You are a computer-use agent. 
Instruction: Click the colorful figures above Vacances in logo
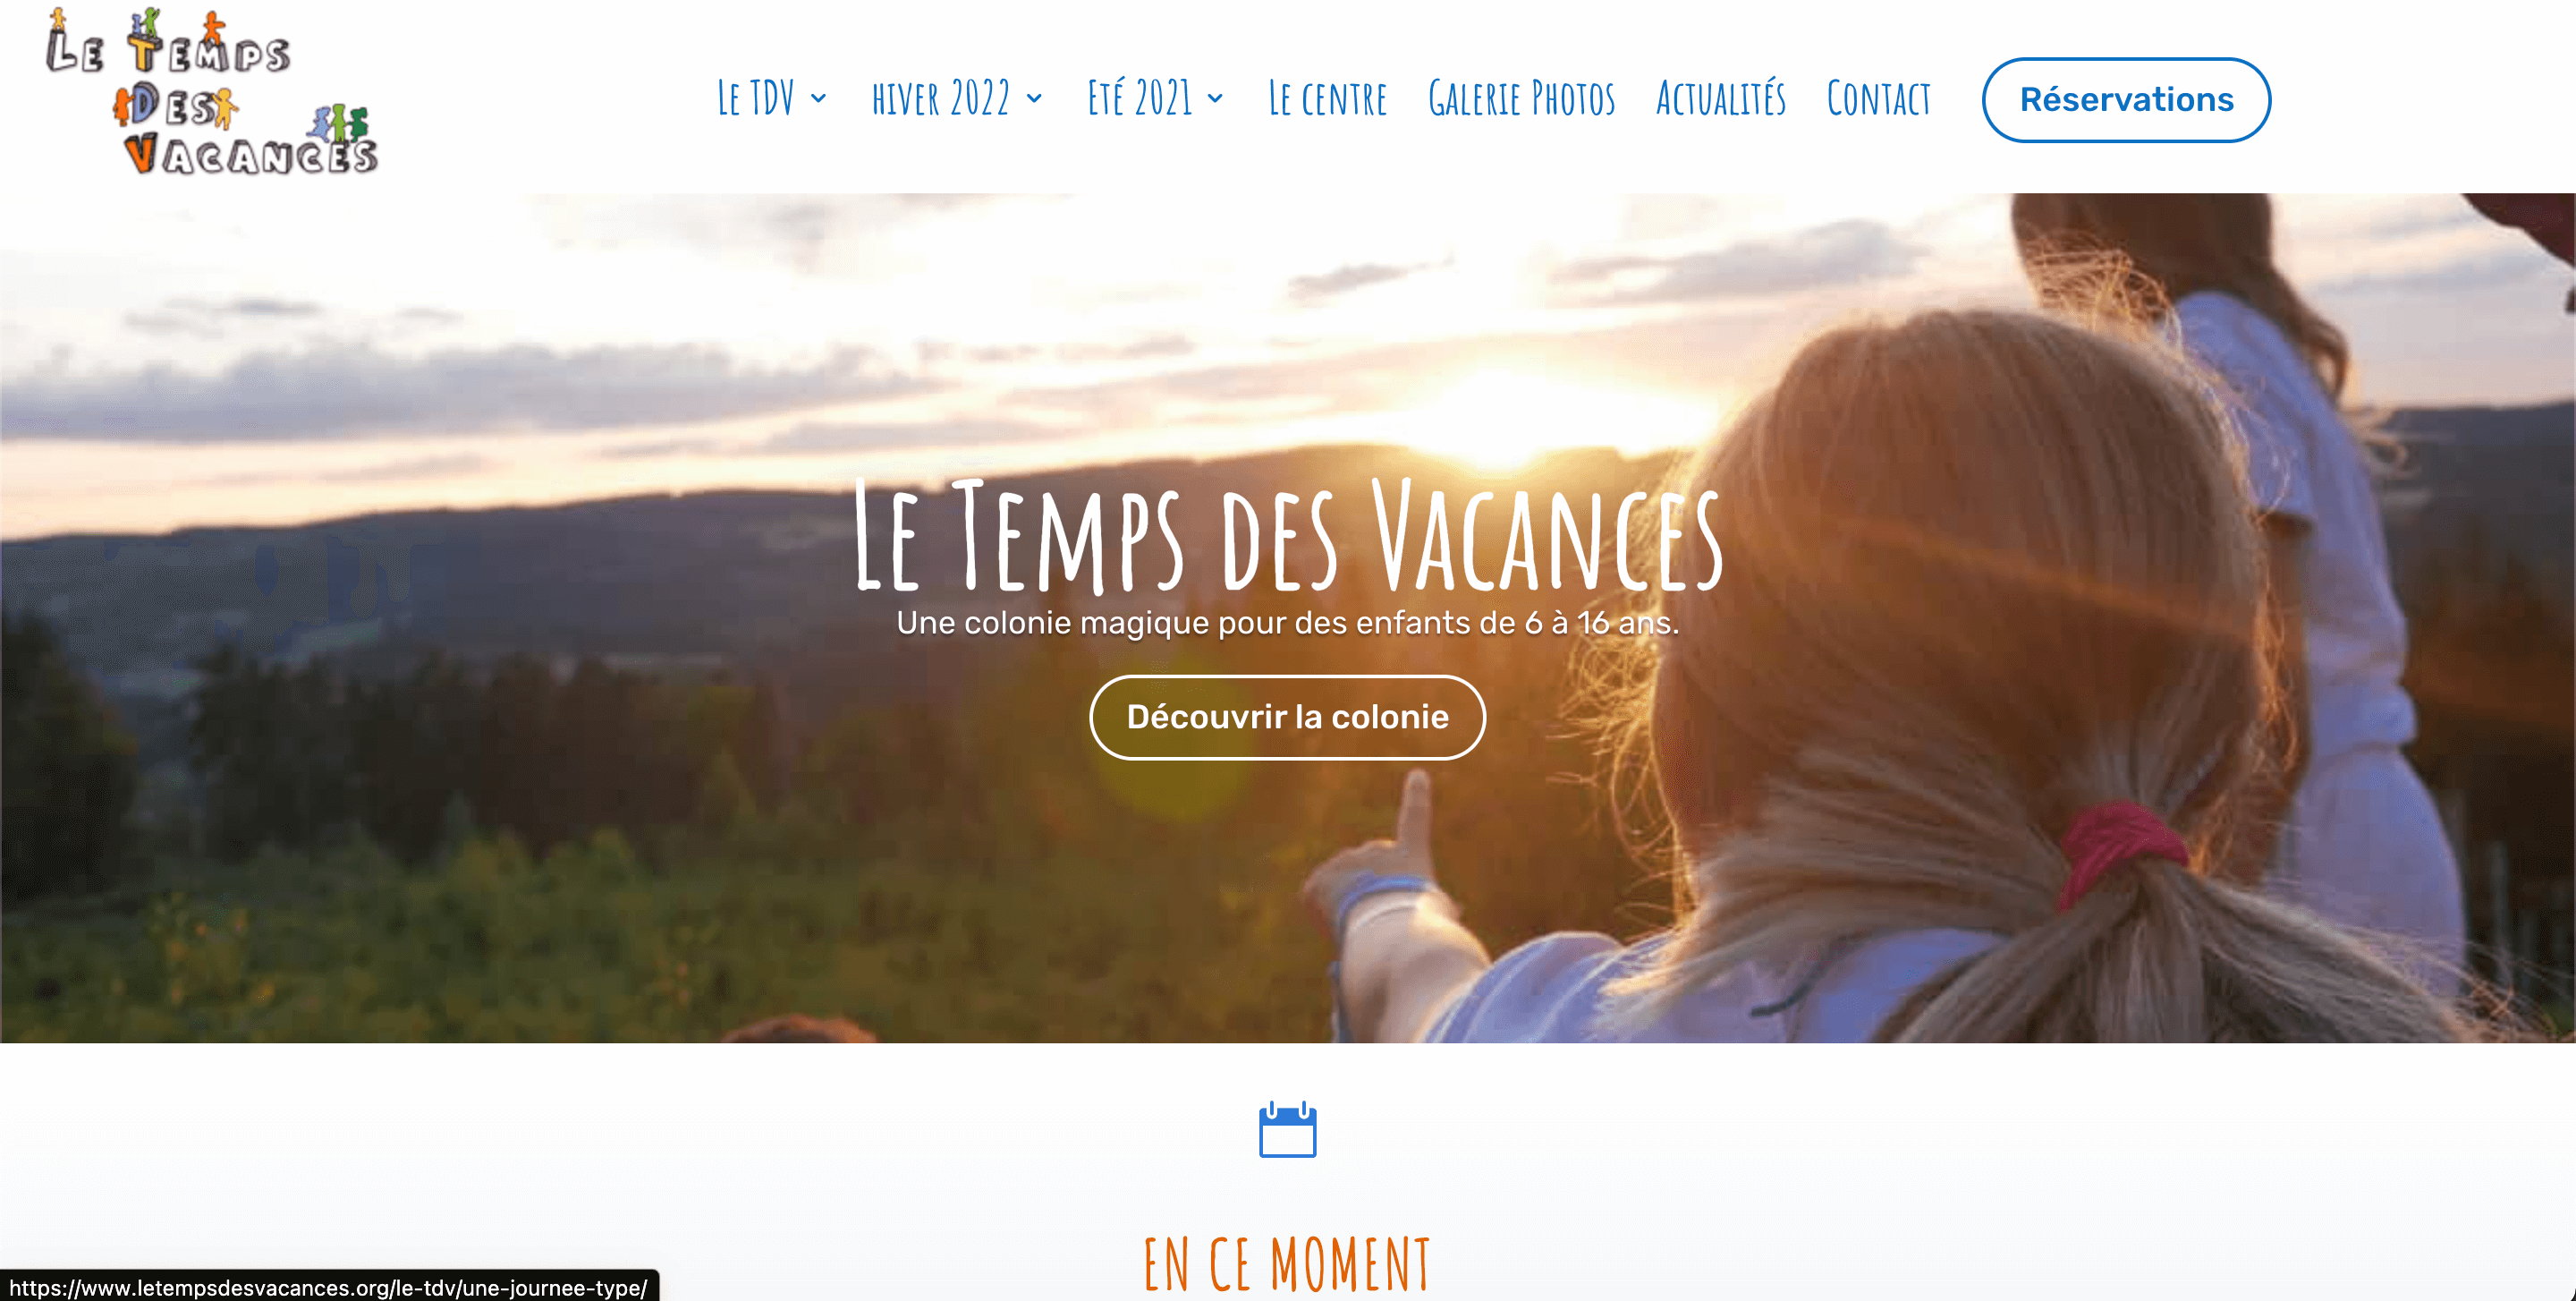coord(339,123)
